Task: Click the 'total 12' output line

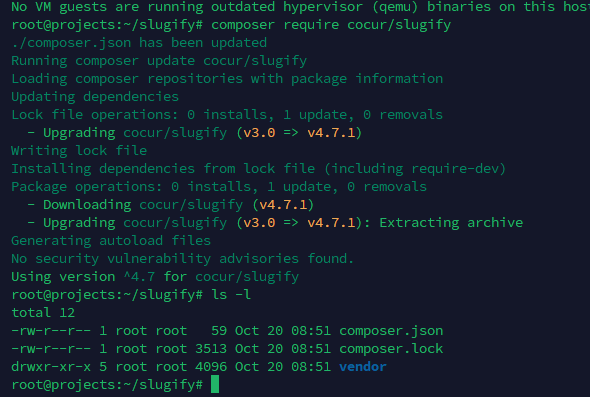Action: point(43,312)
